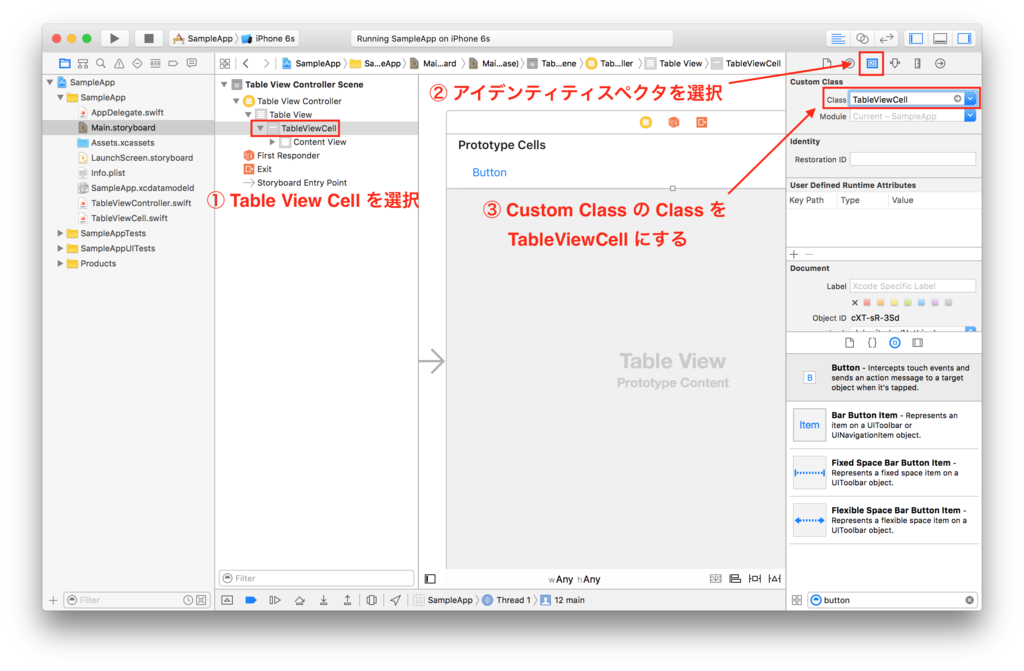
Task: Open AppDelegate.swift
Action: point(127,112)
